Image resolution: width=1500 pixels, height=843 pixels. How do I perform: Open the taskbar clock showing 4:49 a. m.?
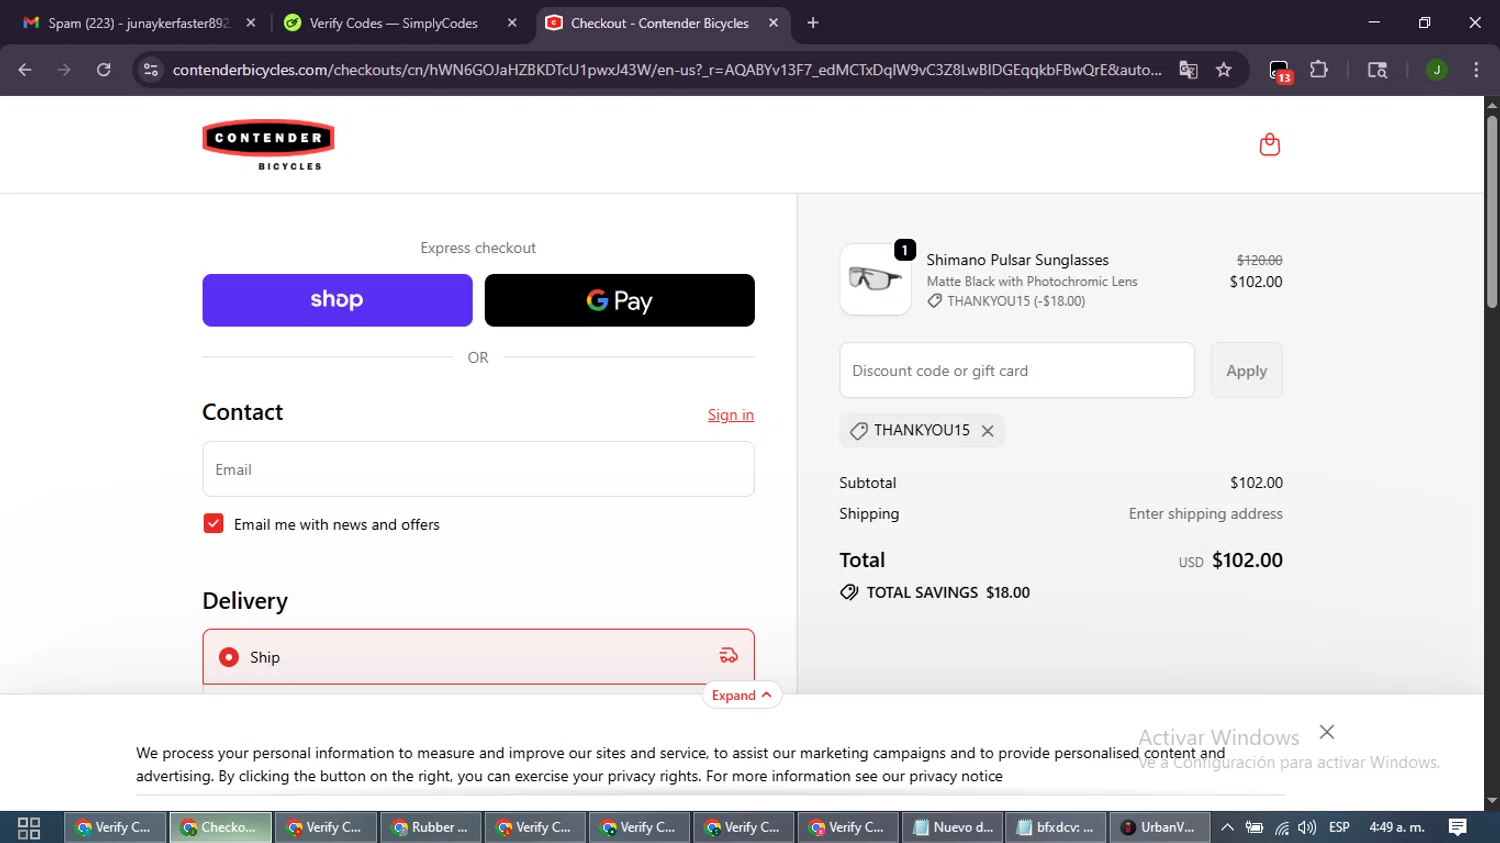click(1397, 828)
